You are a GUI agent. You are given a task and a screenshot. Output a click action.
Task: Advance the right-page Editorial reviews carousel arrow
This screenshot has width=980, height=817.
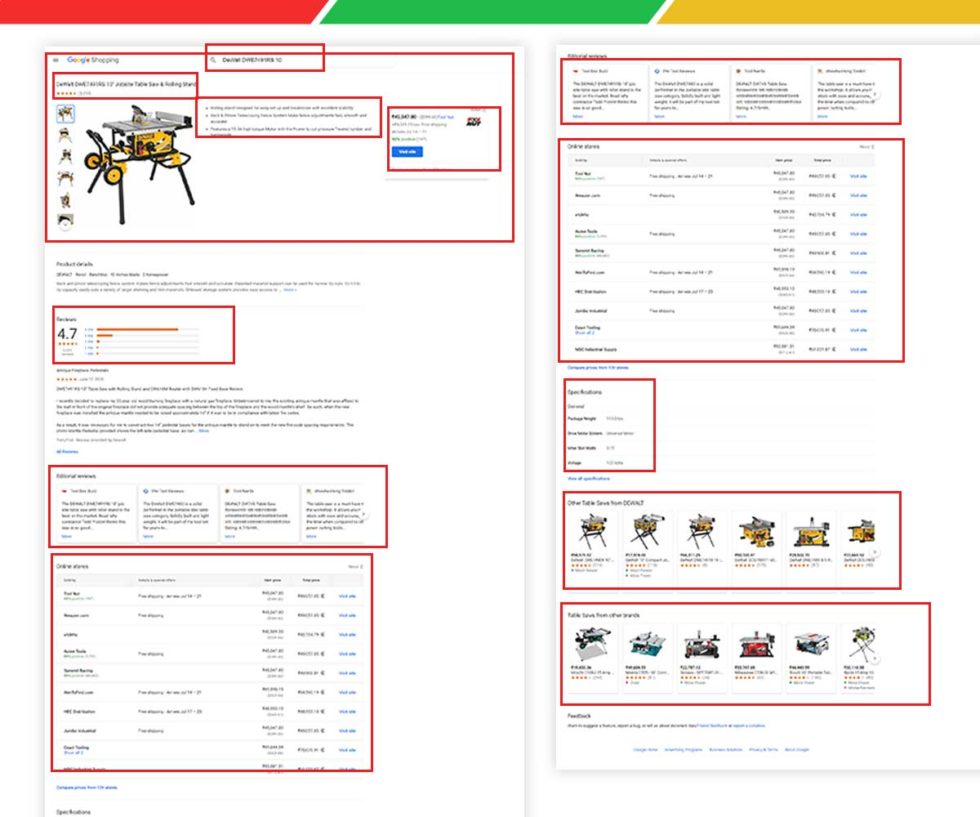pyautogui.click(x=875, y=95)
